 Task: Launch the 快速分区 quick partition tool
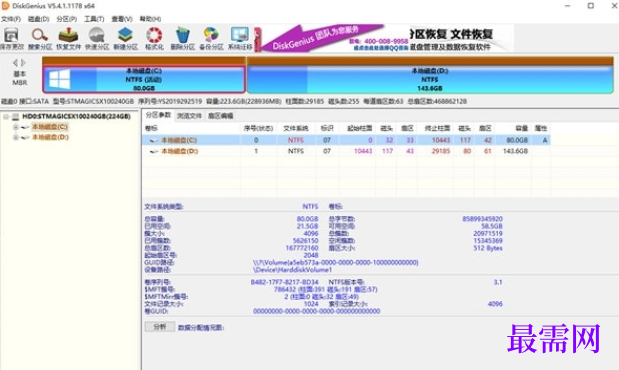tap(97, 38)
